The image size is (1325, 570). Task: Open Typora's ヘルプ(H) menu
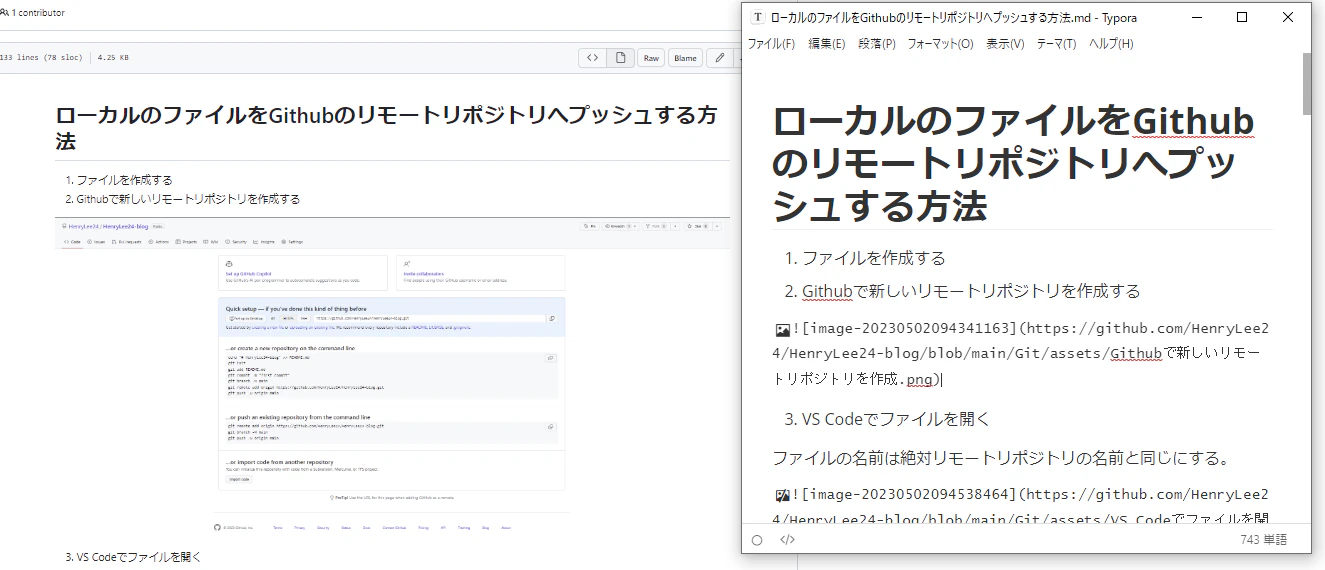click(x=1111, y=44)
